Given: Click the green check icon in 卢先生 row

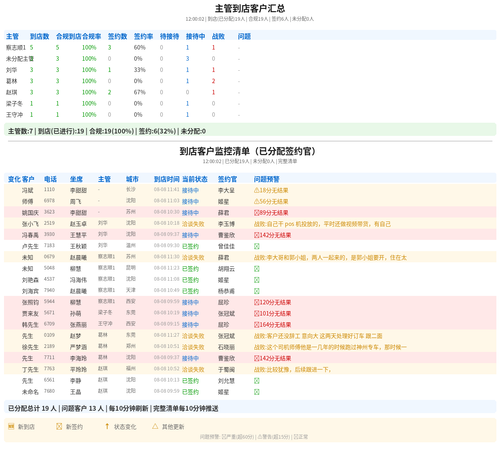Looking at the screenshot, I should pos(257,246).
